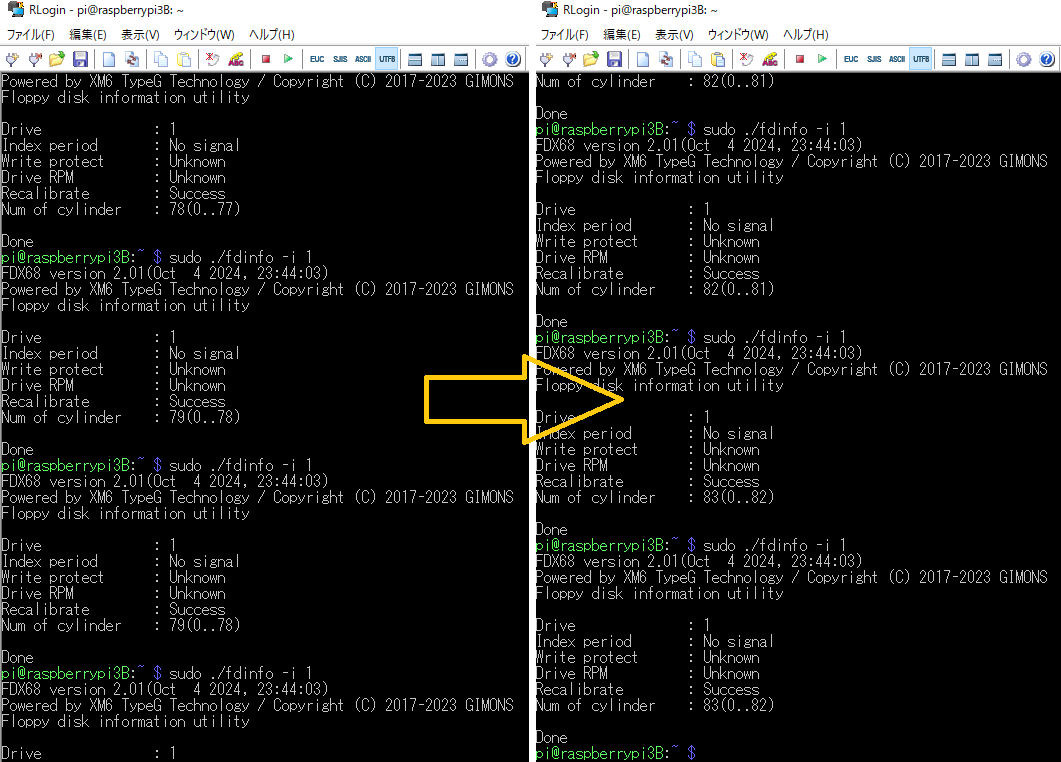Toggle UTF8 encoding in right window
Screen dimensions: 1061x762
tap(921, 59)
